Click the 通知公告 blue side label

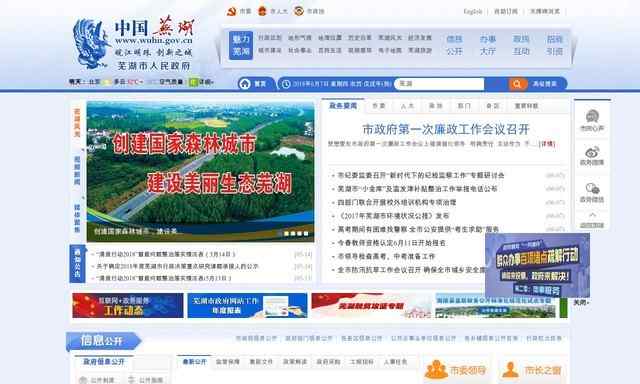coord(78,264)
